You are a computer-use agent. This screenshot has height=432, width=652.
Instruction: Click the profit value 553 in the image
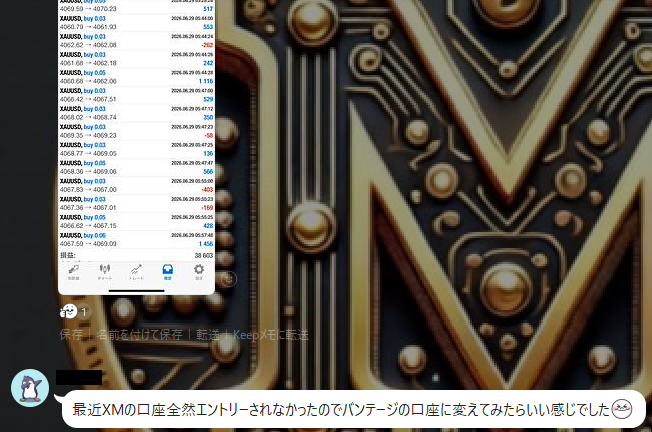pos(208,27)
